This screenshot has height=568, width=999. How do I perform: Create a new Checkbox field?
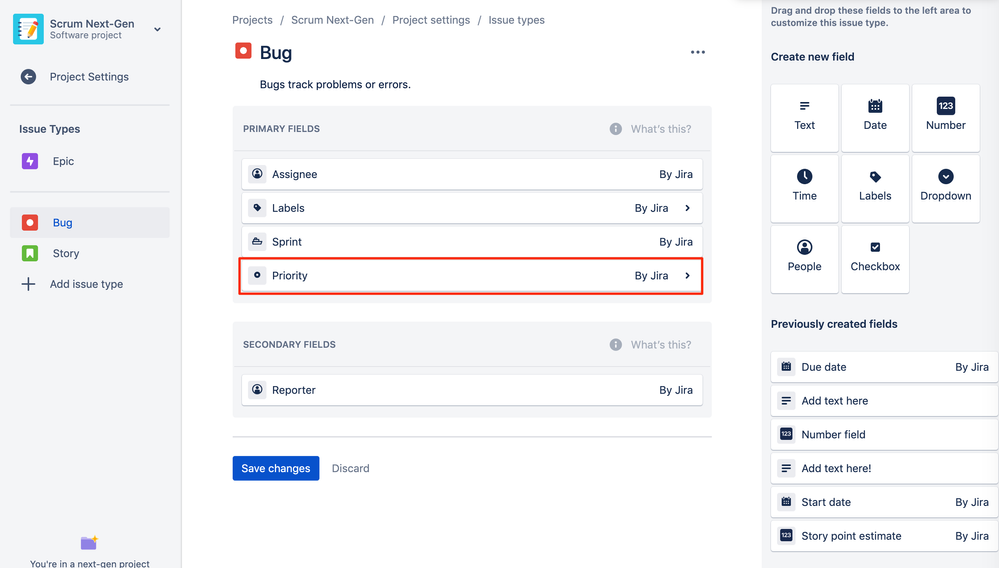point(875,259)
